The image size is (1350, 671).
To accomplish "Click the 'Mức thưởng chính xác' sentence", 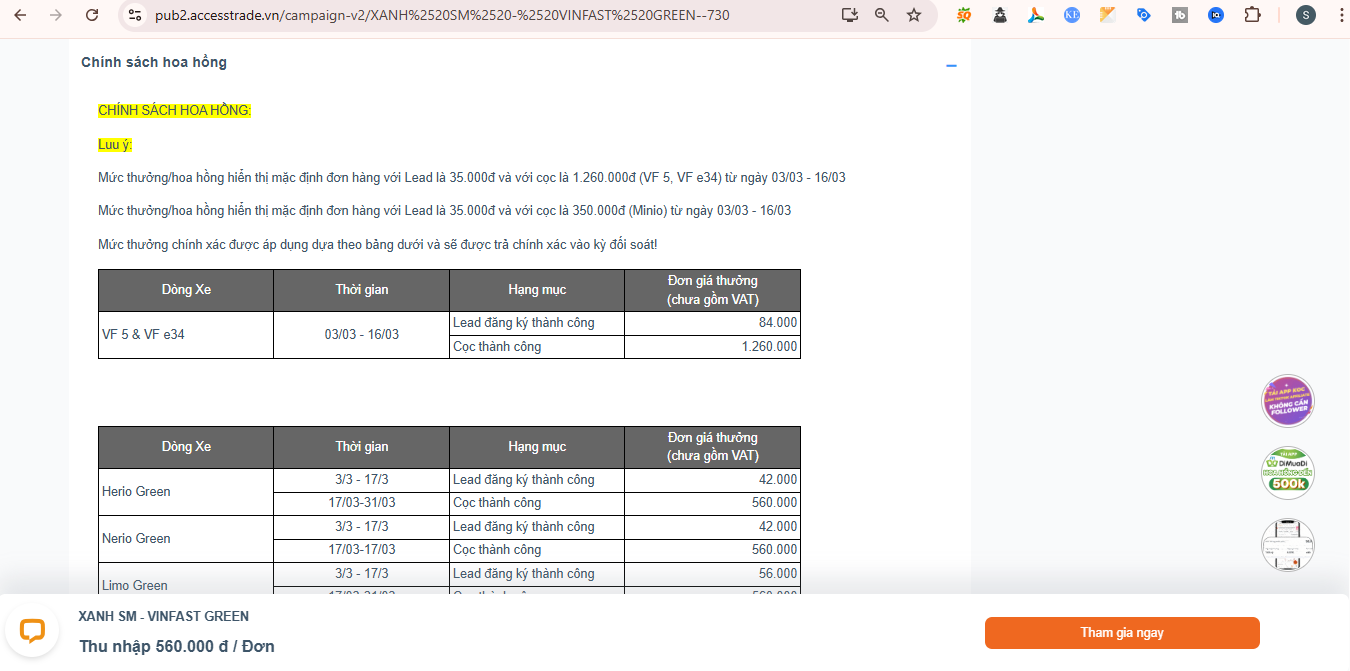I will (x=378, y=244).
